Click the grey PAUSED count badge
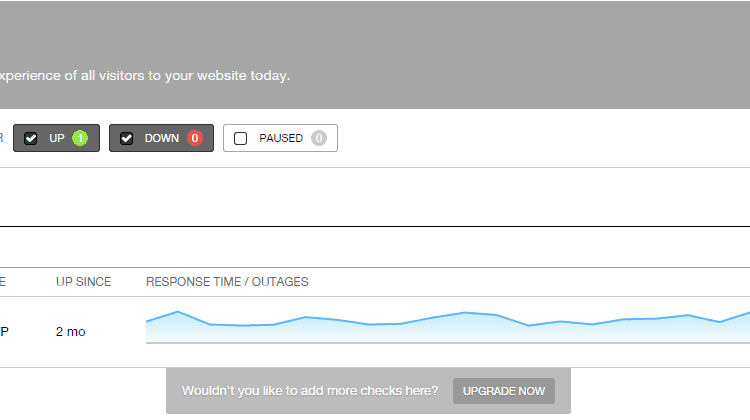This screenshot has width=750, height=420. pos(319,138)
